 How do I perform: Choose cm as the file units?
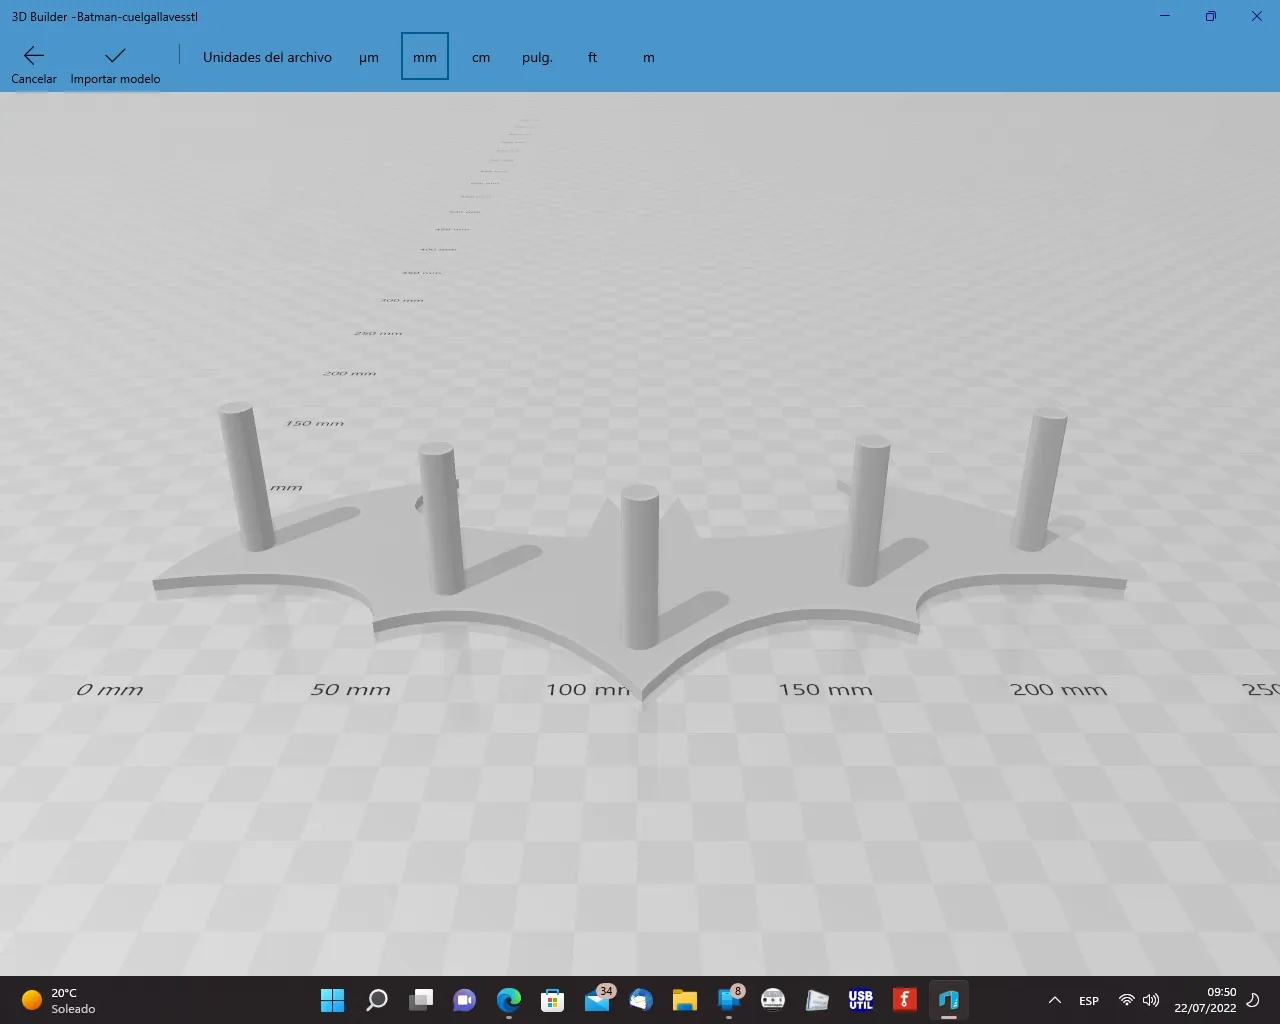pos(481,57)
